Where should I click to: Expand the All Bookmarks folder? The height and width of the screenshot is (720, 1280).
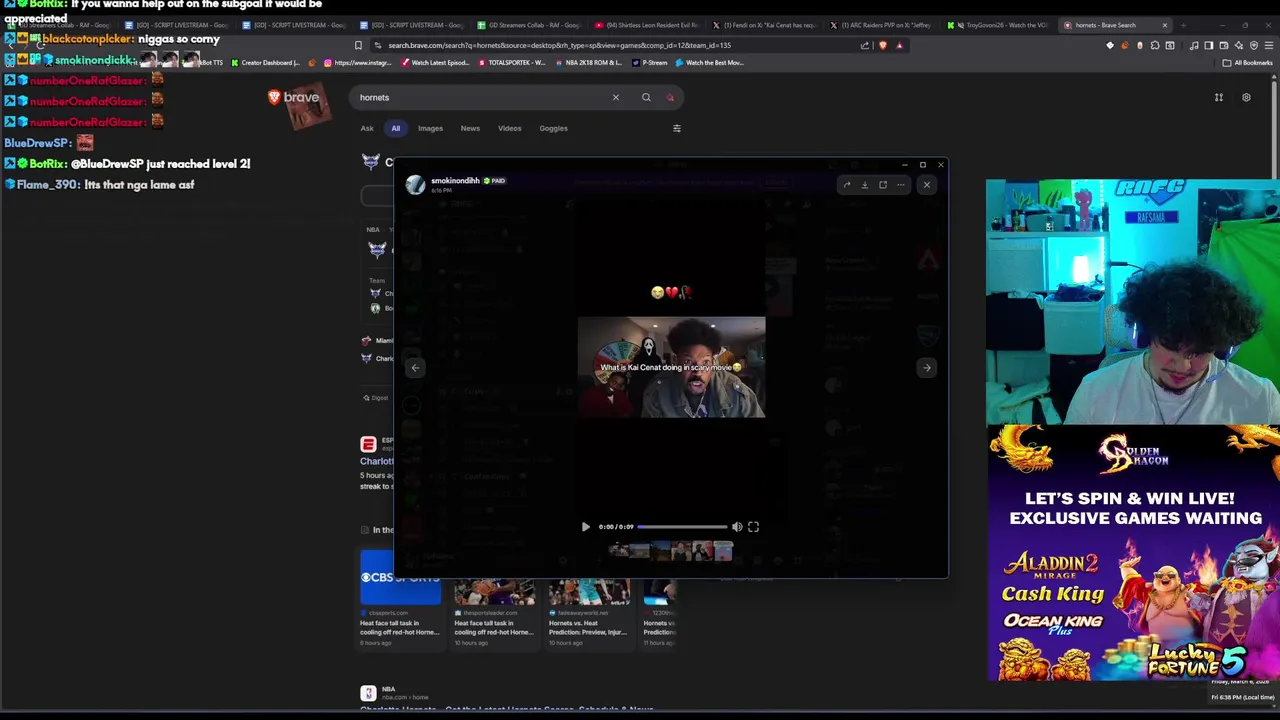(x=1247, y=62)
